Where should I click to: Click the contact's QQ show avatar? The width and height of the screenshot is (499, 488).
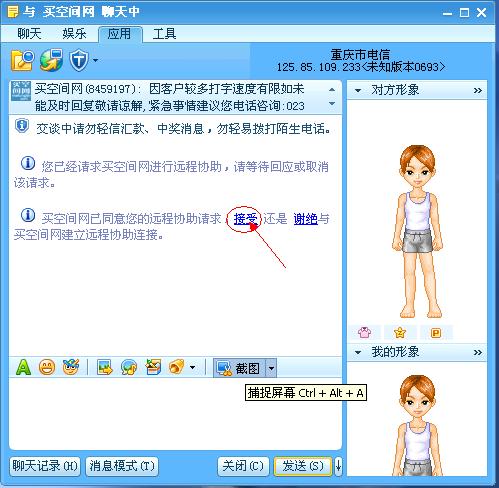[417, 231]
